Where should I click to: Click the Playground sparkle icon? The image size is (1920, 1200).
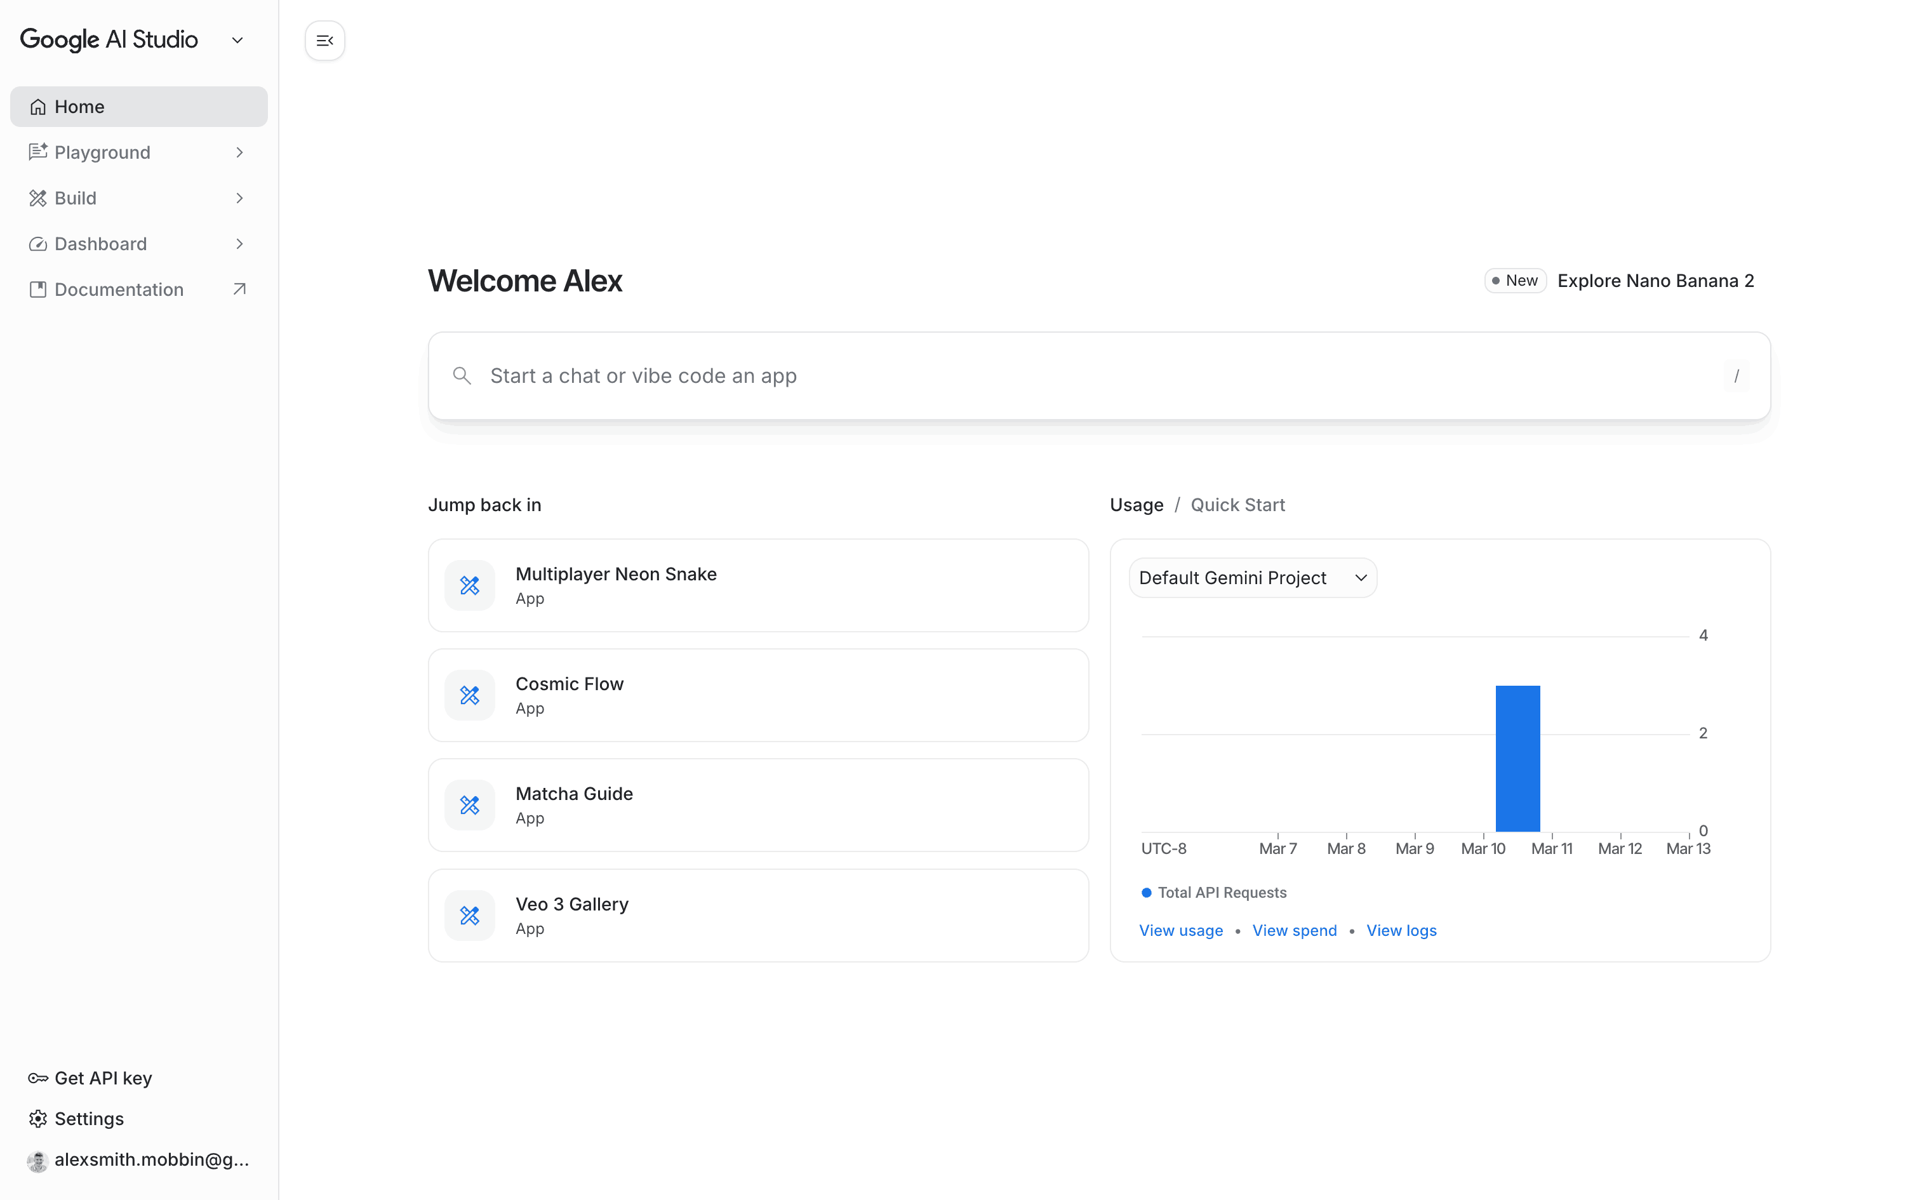coord(38,152)
